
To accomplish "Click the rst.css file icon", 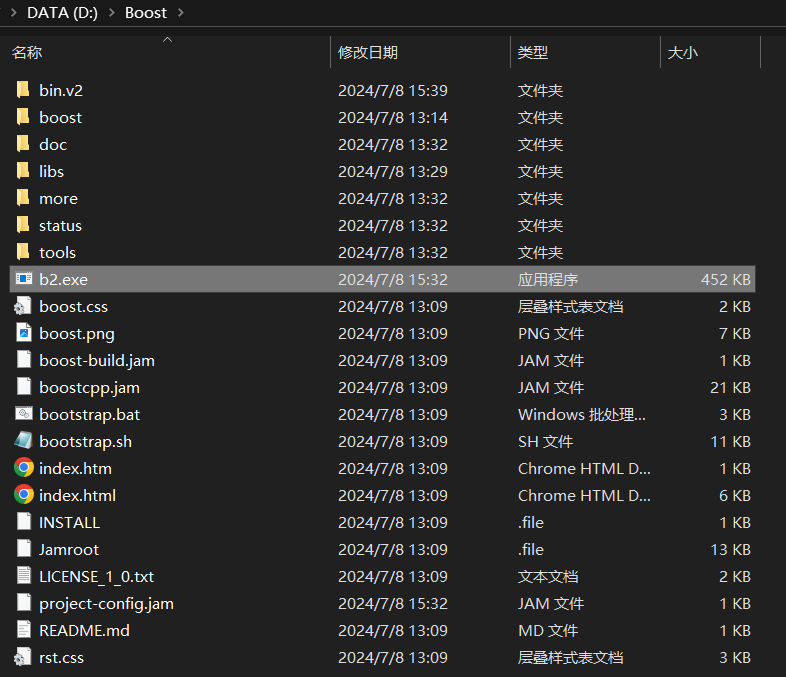I will point(23,657).
